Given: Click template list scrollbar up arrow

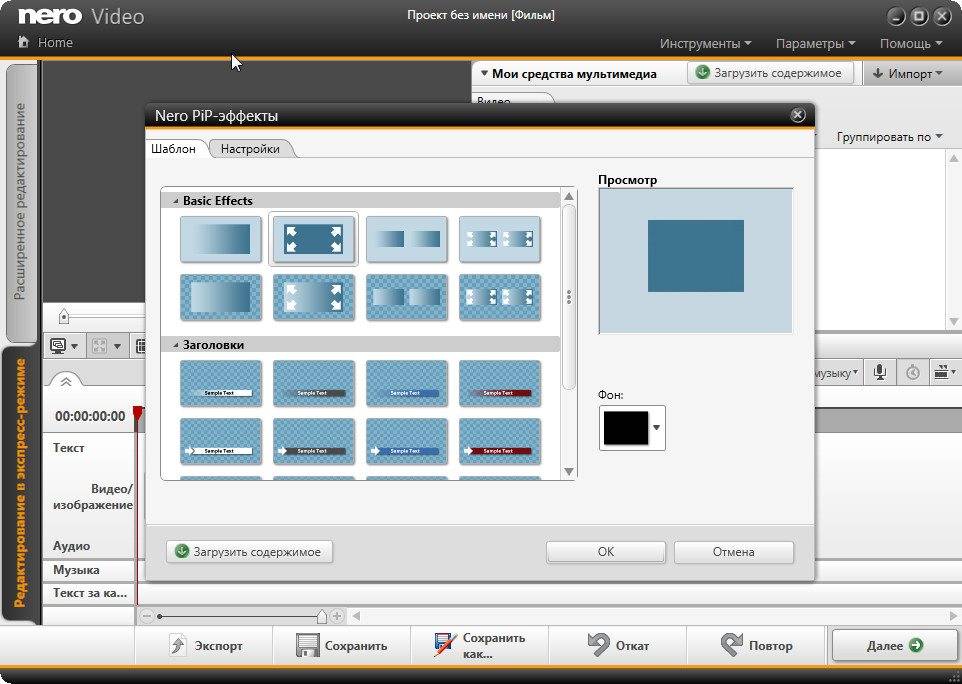Looking at the screenshot, I should [x=569, y=196].
